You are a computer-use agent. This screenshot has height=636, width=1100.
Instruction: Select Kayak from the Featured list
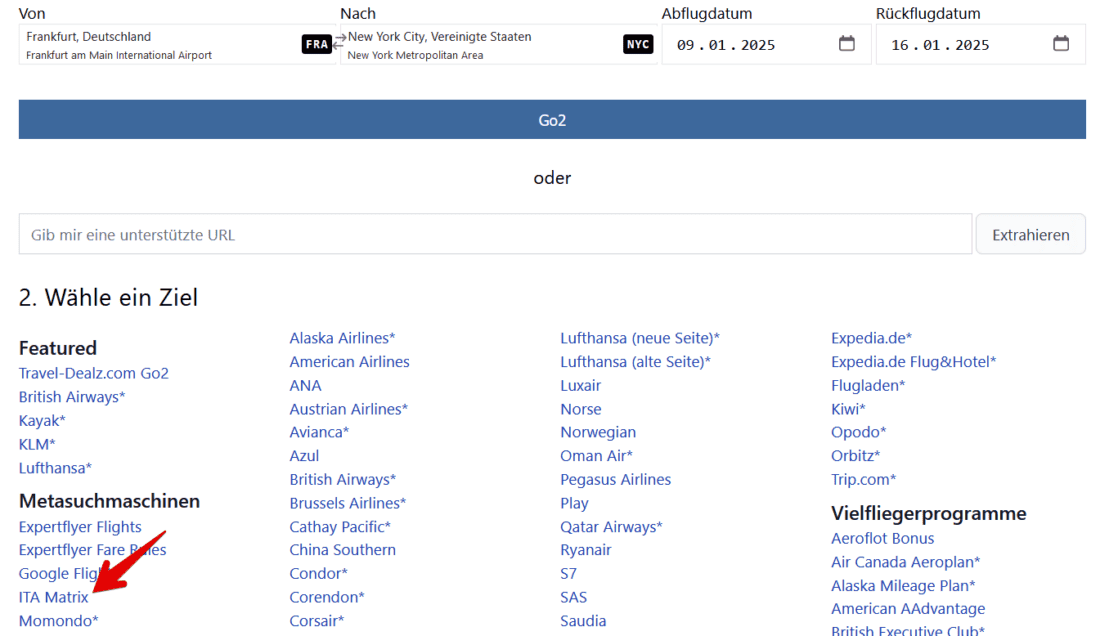click(x=42, y=421)
